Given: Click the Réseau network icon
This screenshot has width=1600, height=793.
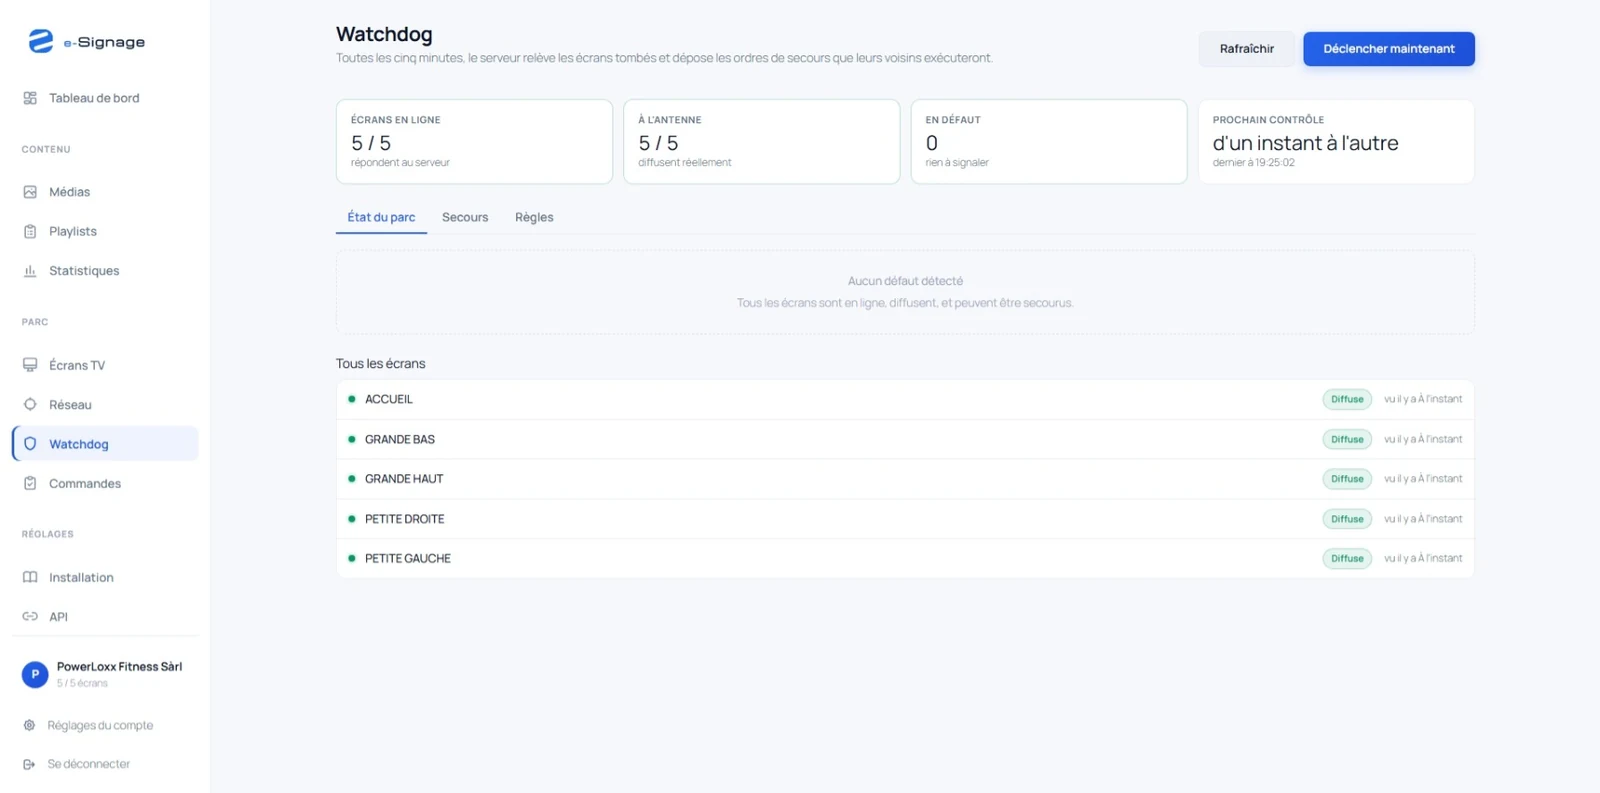Looking at the screenshot, I should point(30,405).
